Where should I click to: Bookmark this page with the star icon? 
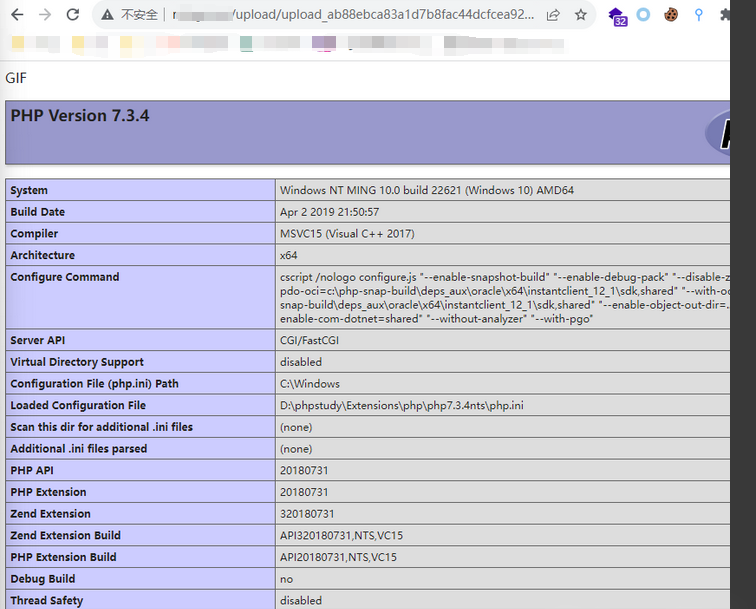coord(580,15)
